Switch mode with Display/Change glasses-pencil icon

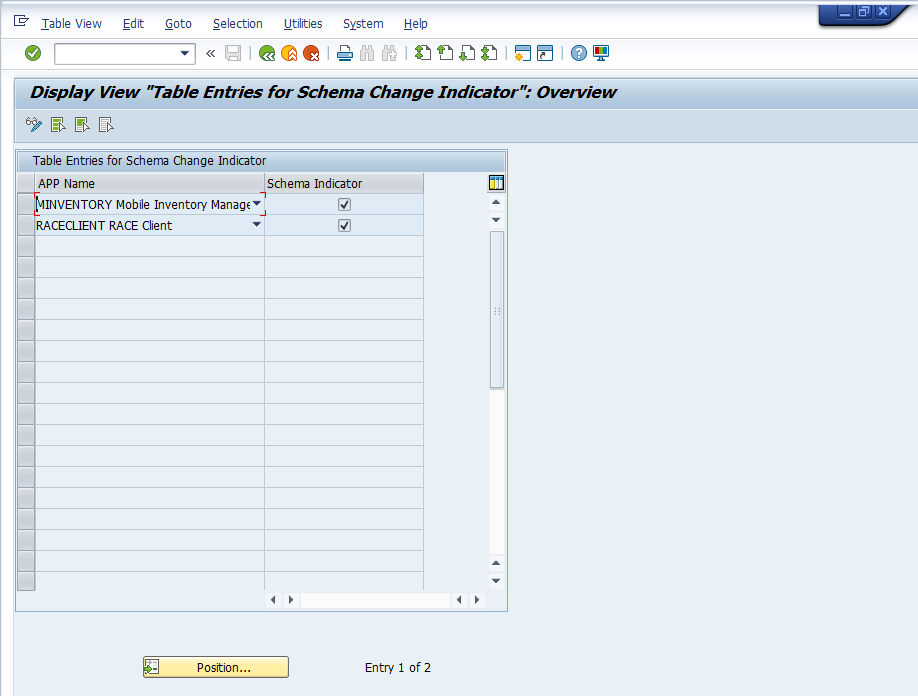coord(34,125)
